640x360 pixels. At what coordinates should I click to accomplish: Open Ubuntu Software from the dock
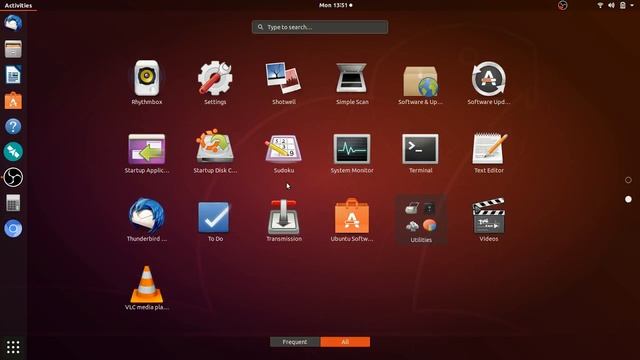pos(13,100)
